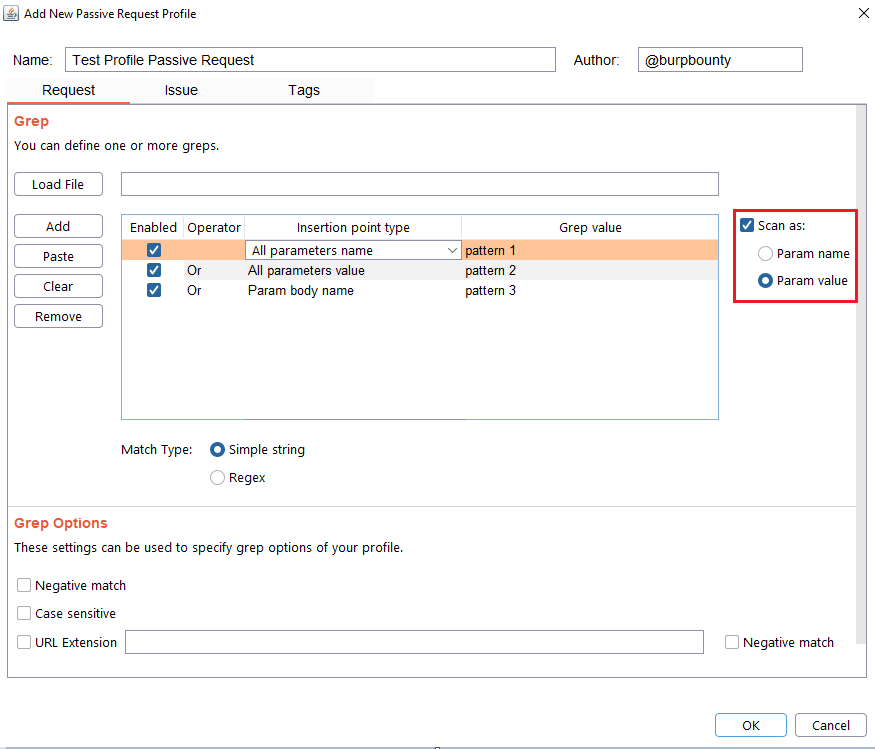Click the Remove button
Image resolution: width=875 pixels, height=749 pixels.
click(x=58, y=317)
